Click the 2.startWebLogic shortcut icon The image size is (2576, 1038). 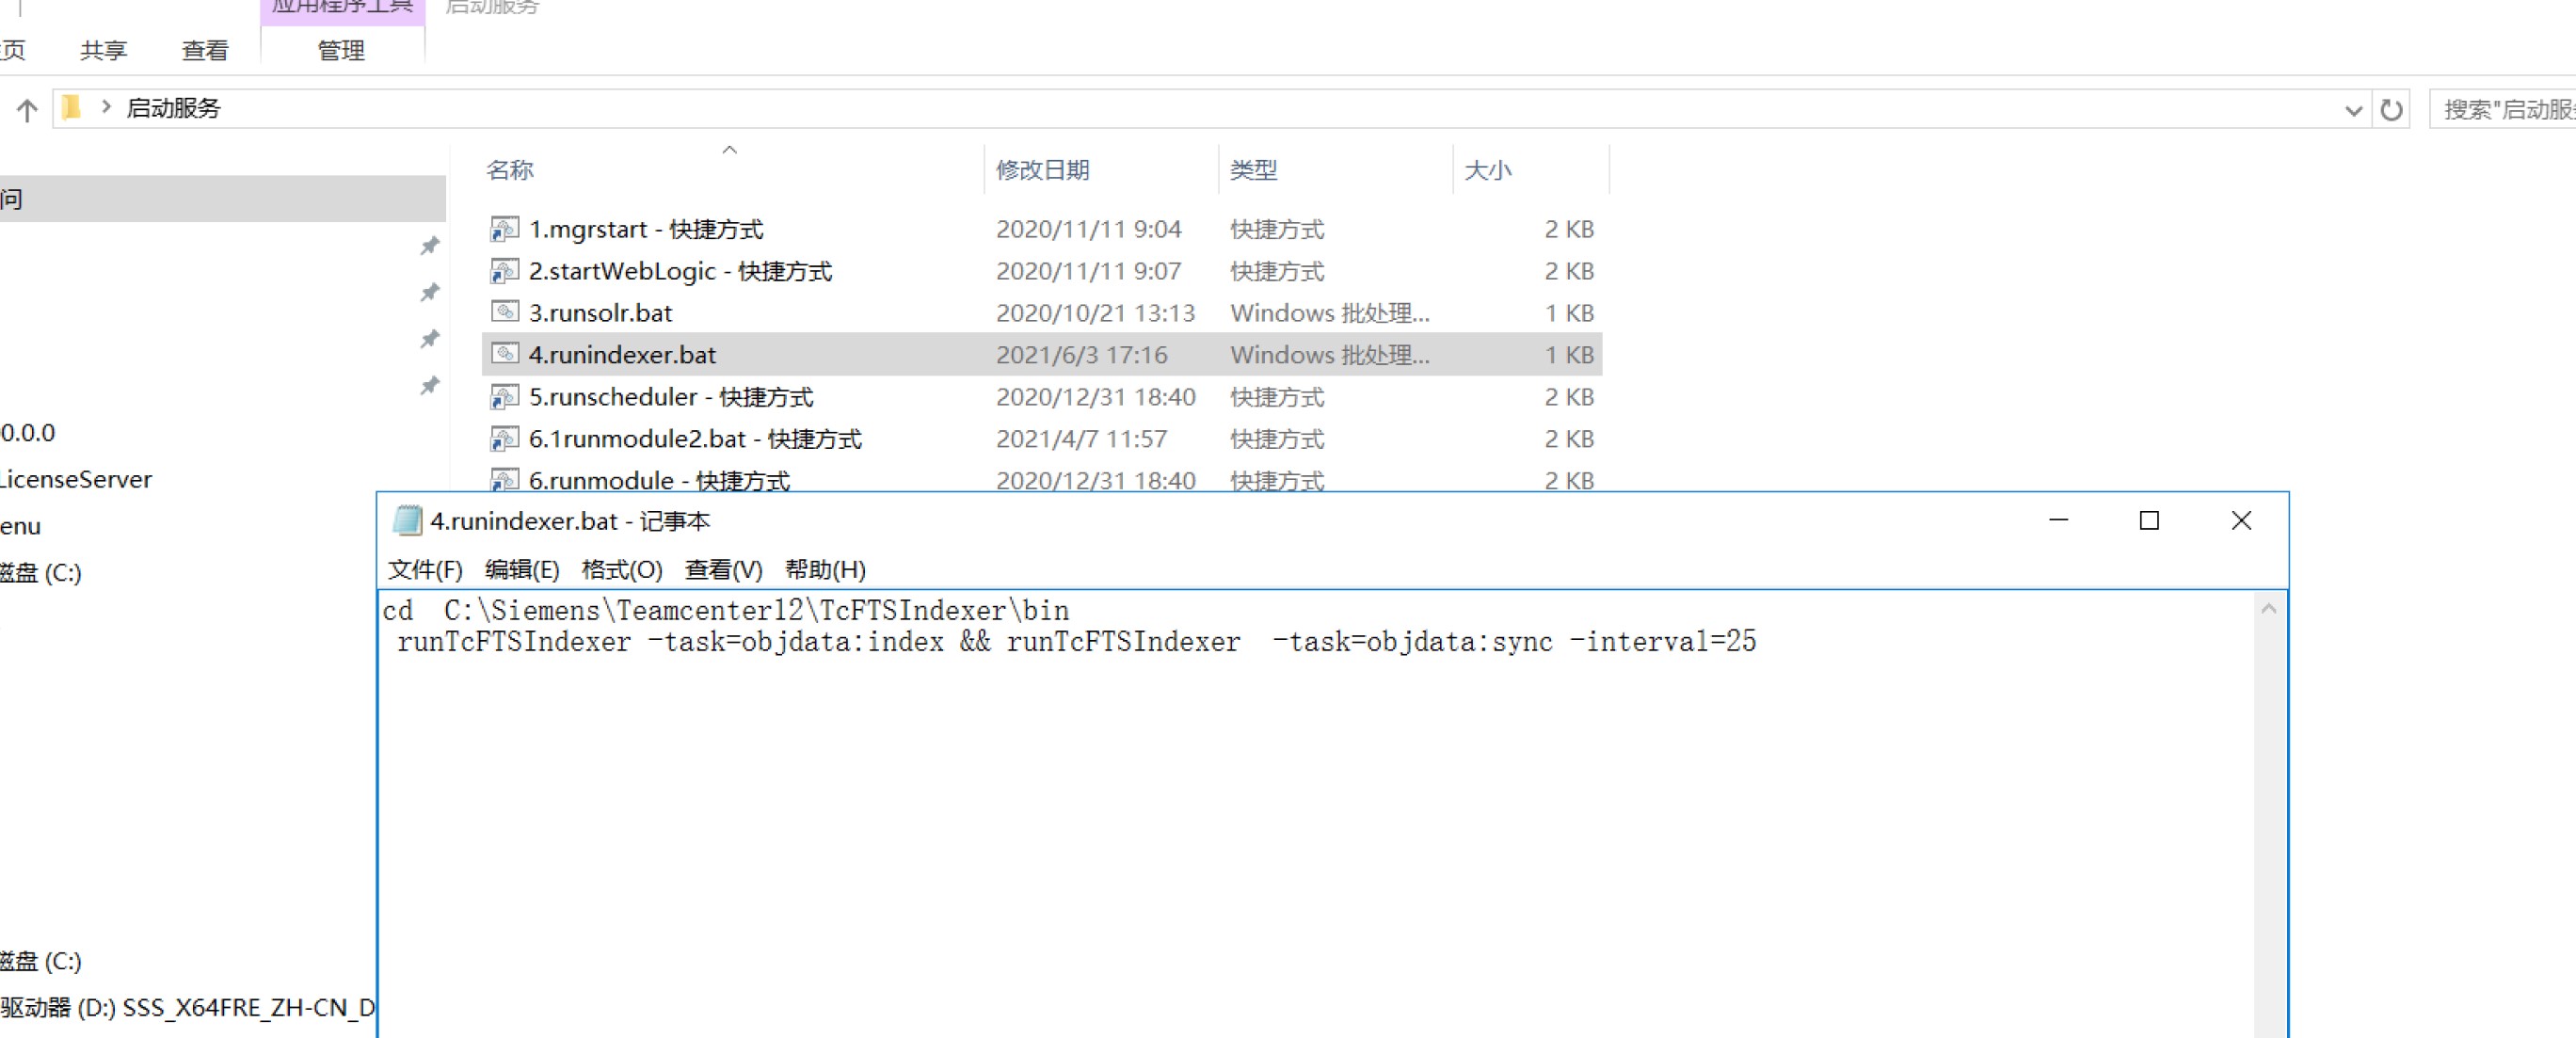coord(504,271)
